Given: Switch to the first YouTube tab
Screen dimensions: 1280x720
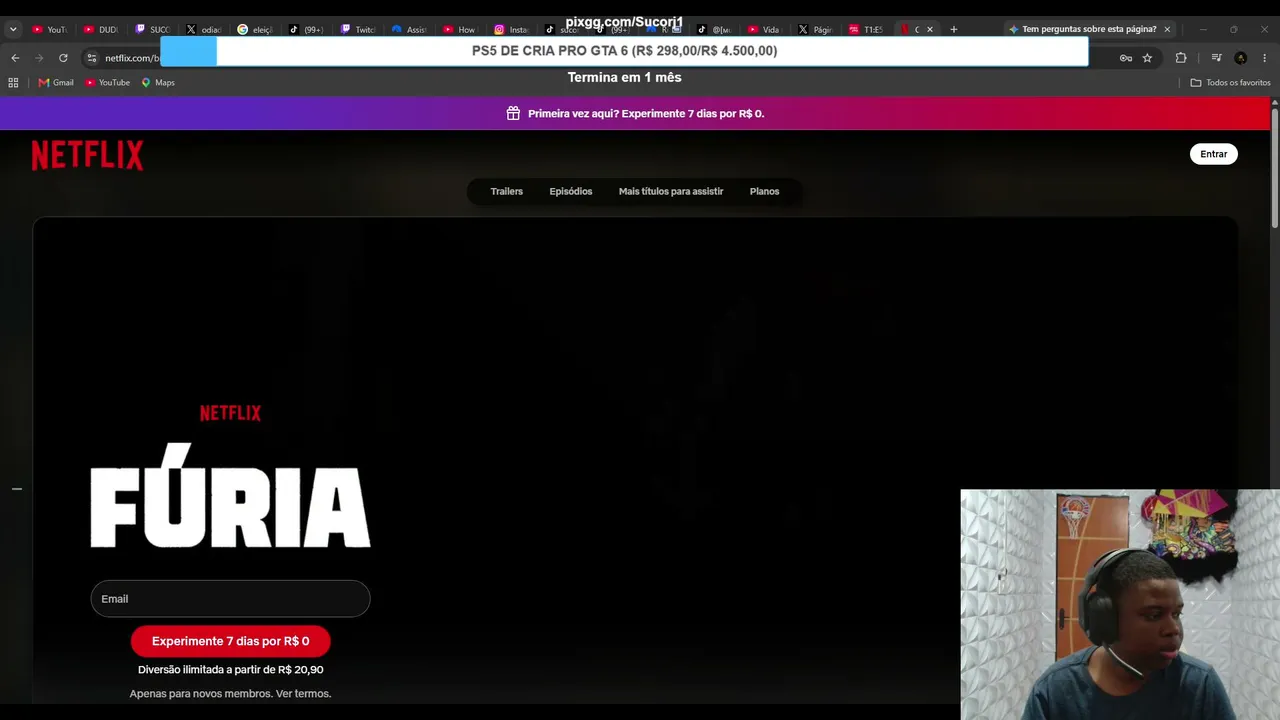Looking at the screenshot, I should click(x=49, y=29).
